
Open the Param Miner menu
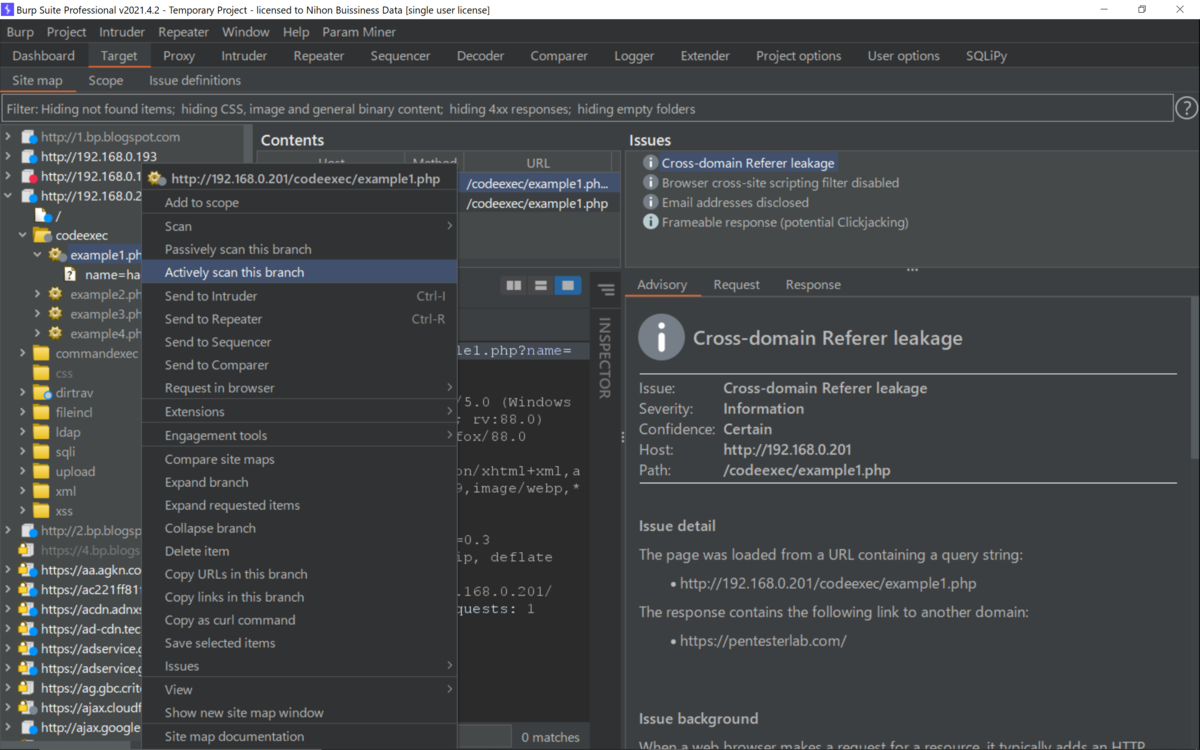click(x=359, y=32)
